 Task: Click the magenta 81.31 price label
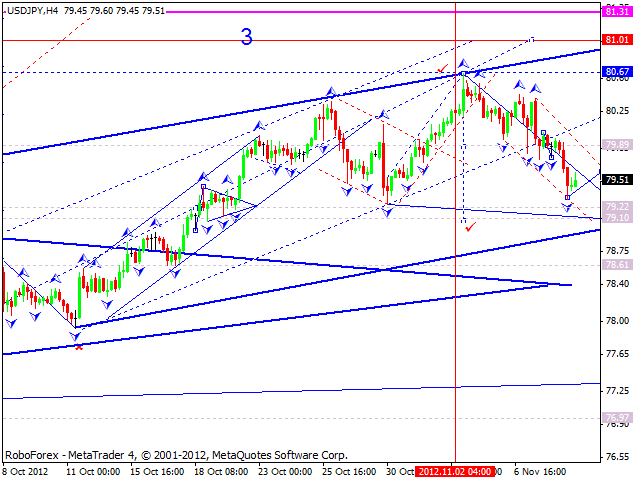point(616,11)
